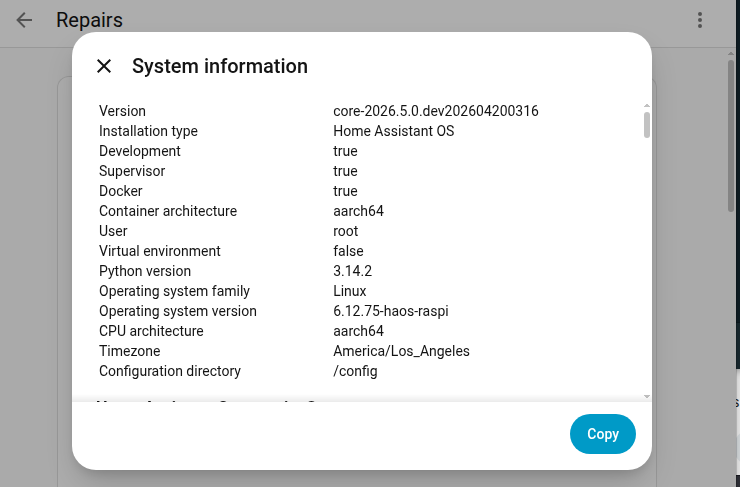Click the 'Operating system version' label

pyautogui.click(x=178, y=311)
